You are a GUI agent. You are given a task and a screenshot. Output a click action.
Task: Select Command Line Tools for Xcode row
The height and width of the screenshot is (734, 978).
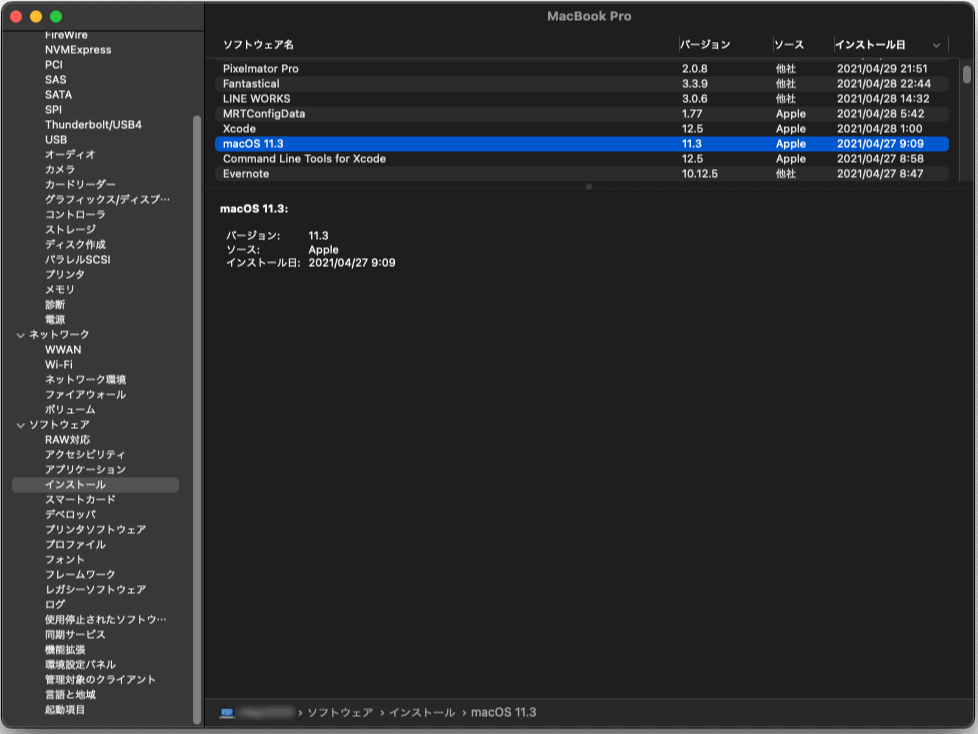[581, 158]
